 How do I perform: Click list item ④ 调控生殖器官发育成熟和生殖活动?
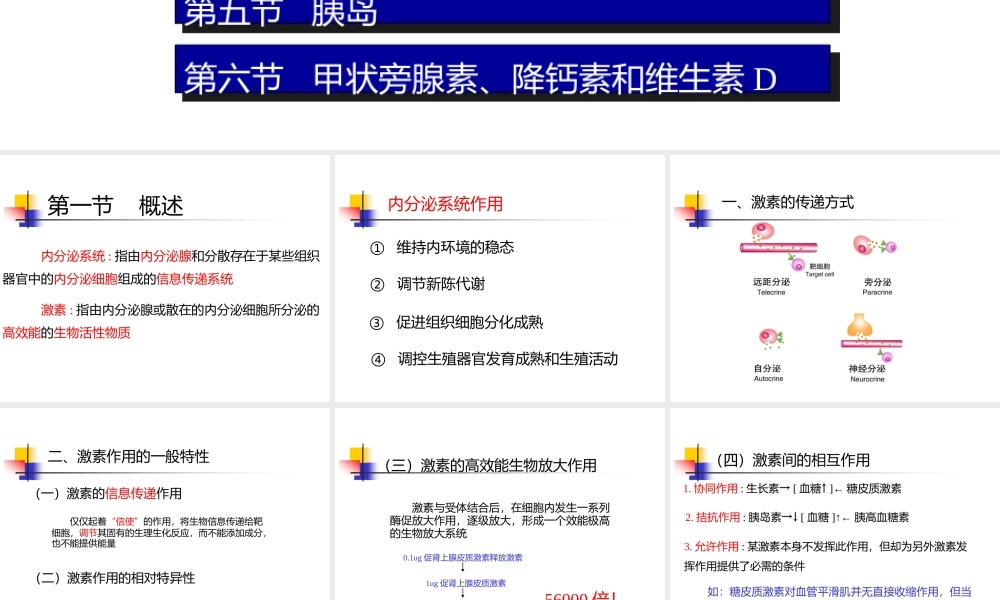(x=494, y=359)
